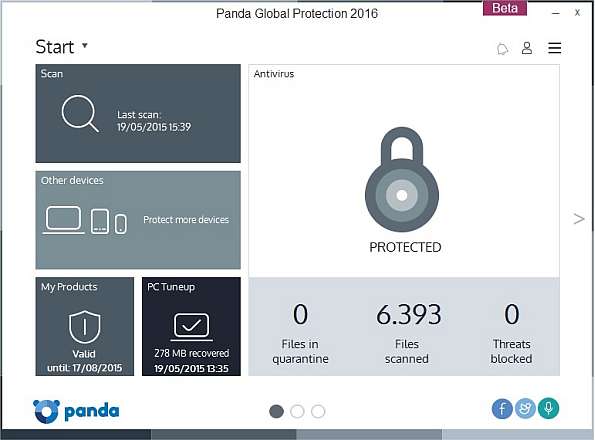
Task: Click the padlock Protected icon
Action: 402,179
